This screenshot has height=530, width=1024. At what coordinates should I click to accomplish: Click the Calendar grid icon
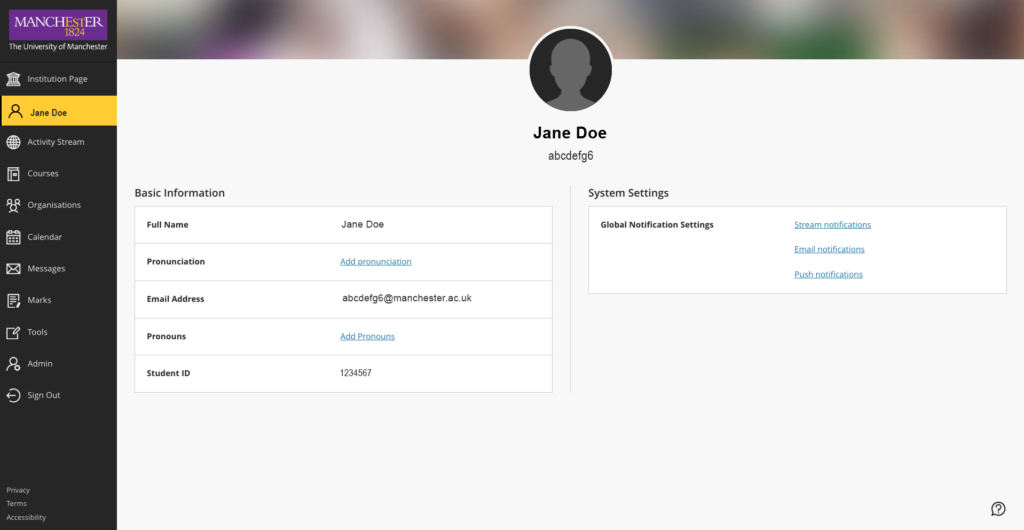[x=13, y=237]
